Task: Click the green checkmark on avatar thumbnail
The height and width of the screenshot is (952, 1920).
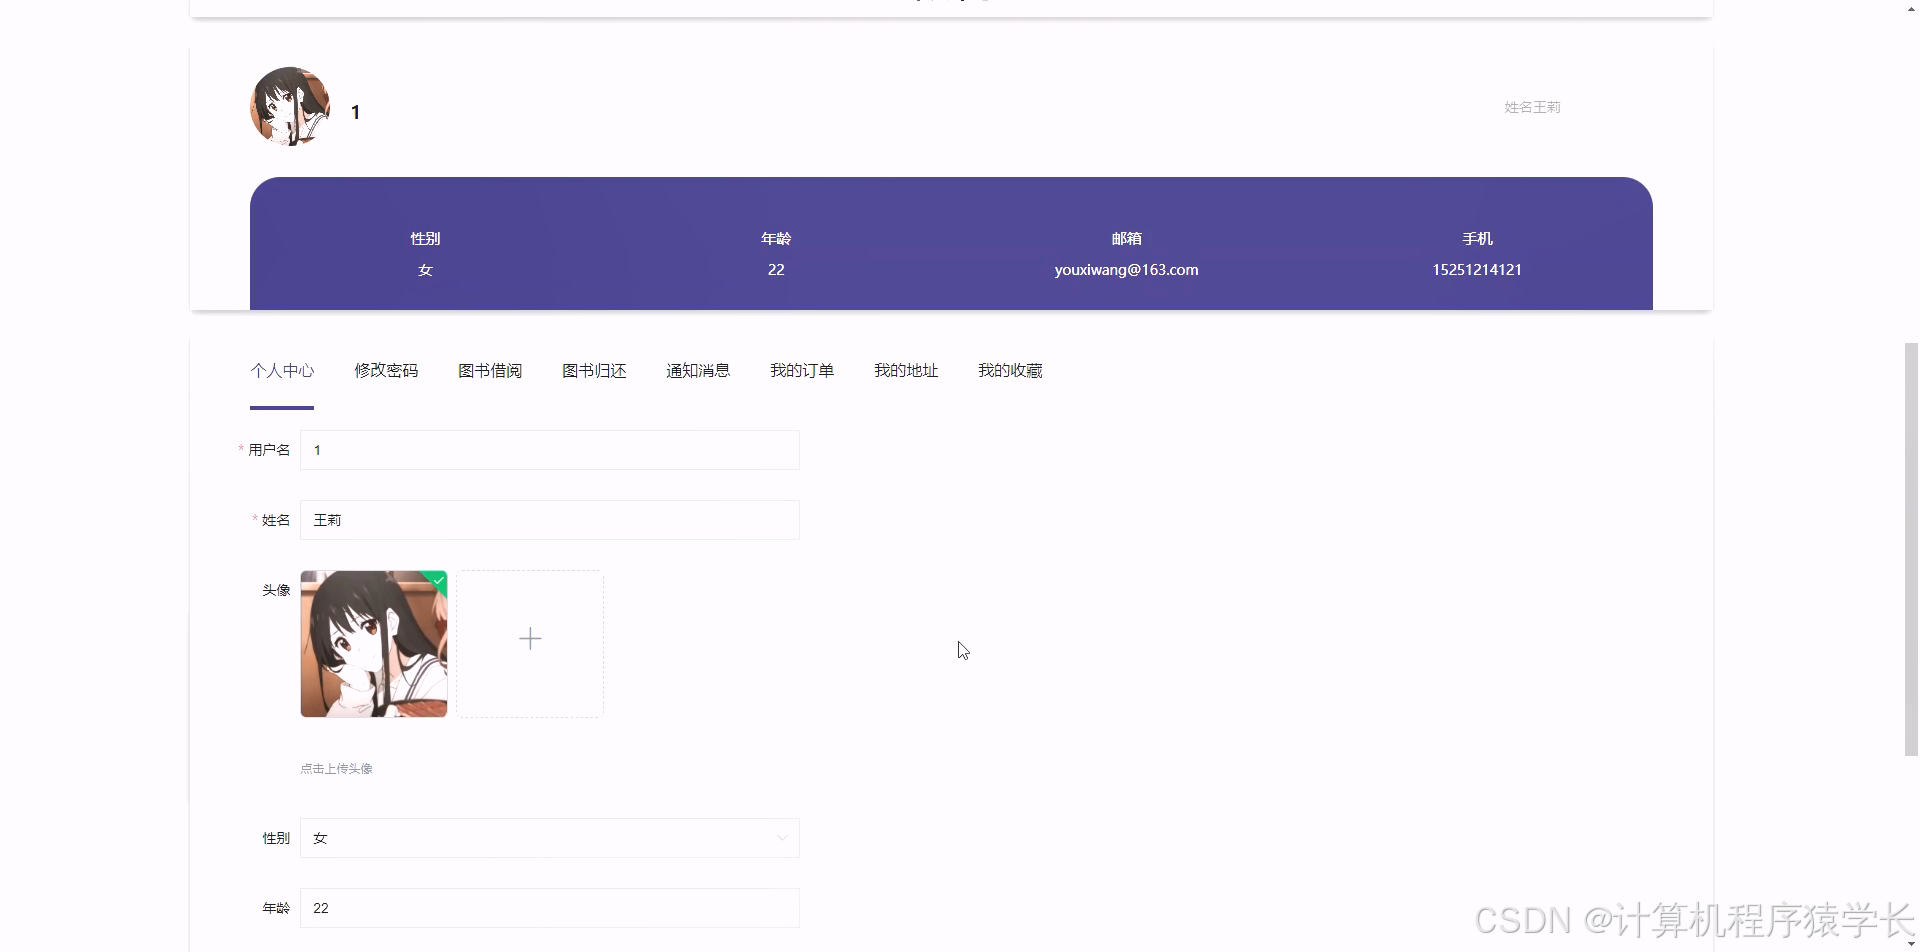Action: tap(438, 580)
